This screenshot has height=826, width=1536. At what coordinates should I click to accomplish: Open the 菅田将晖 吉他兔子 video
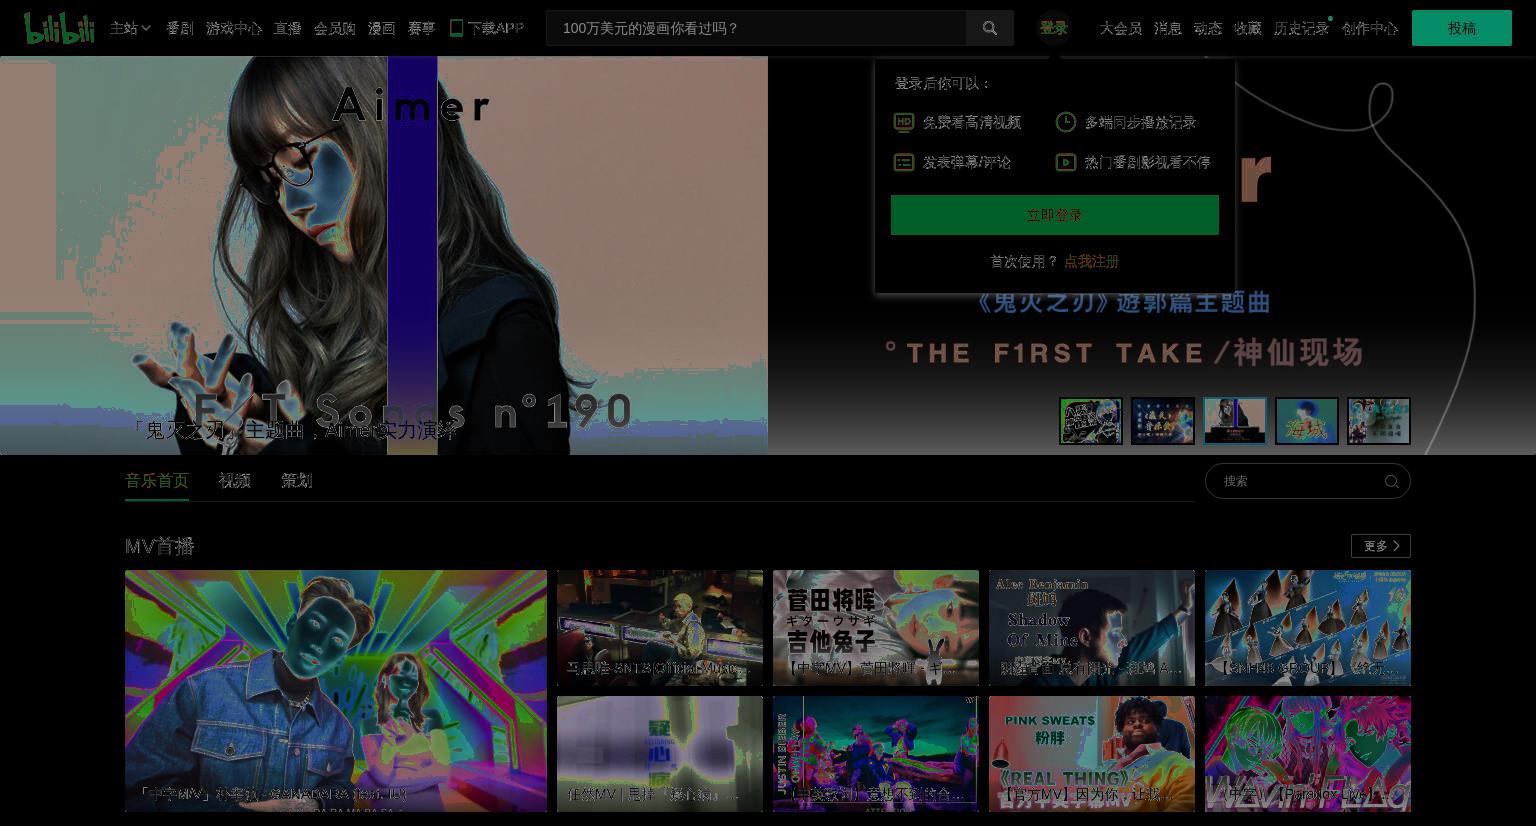click(x=876, y=628)
